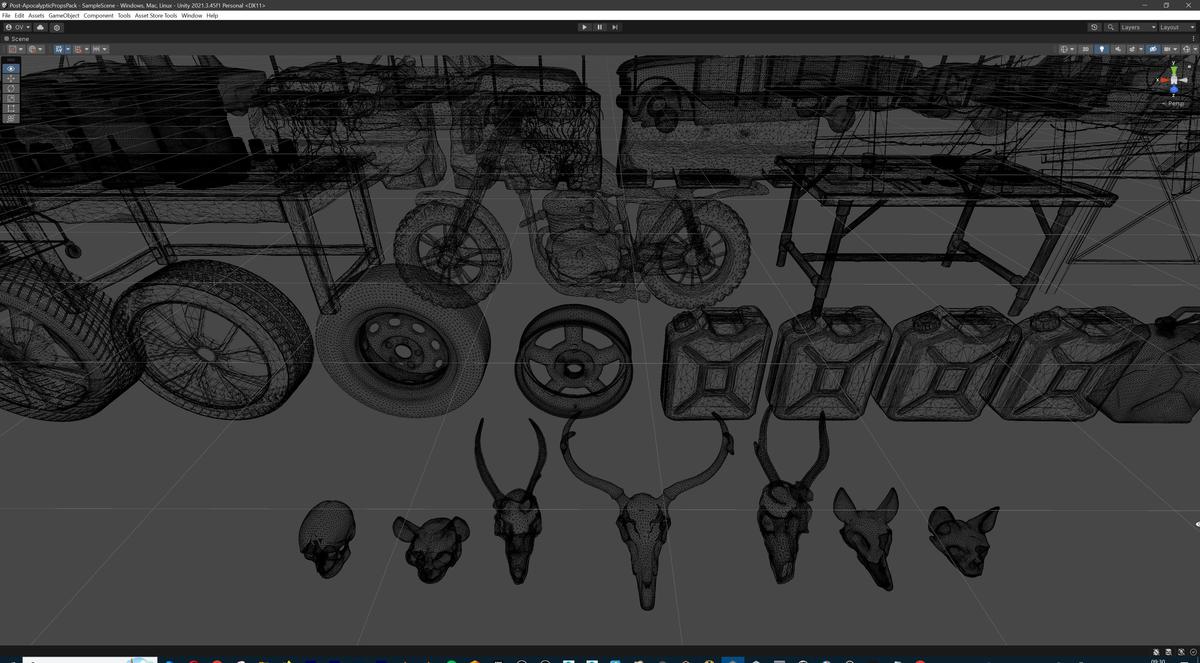Open the Unity account OV dropdown
Screen dimensions: 1200x663
pos(19,27)
